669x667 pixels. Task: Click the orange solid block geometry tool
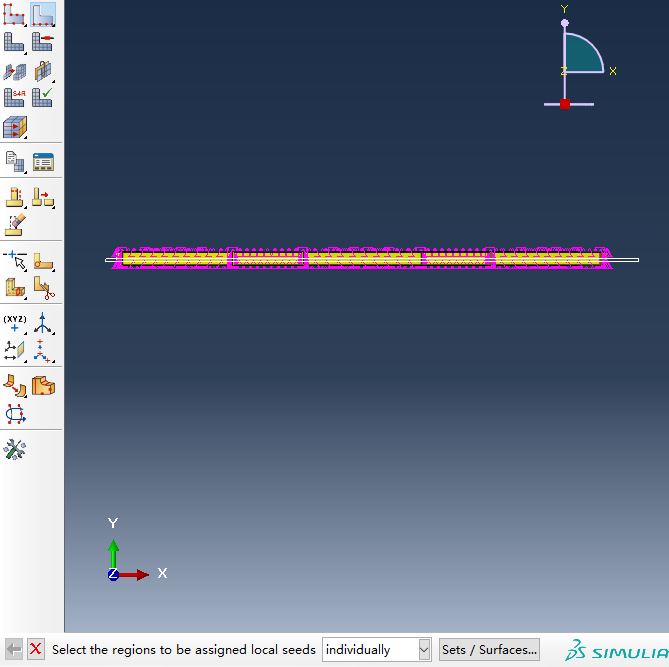coord(43,386)
